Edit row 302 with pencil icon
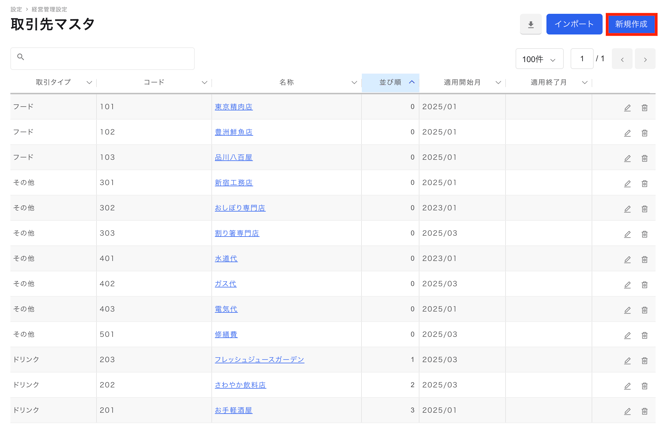 coord(627,209)
